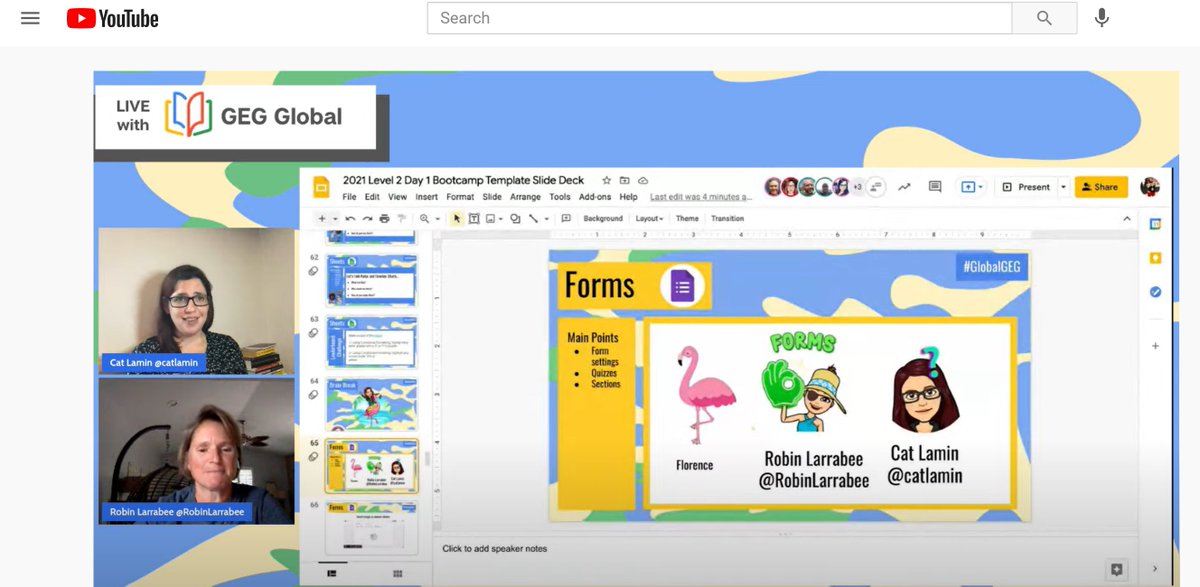Open the Arrange menu
Image resolution: width=1200 pixels, height=587 pixels.
tap(525, 197)
